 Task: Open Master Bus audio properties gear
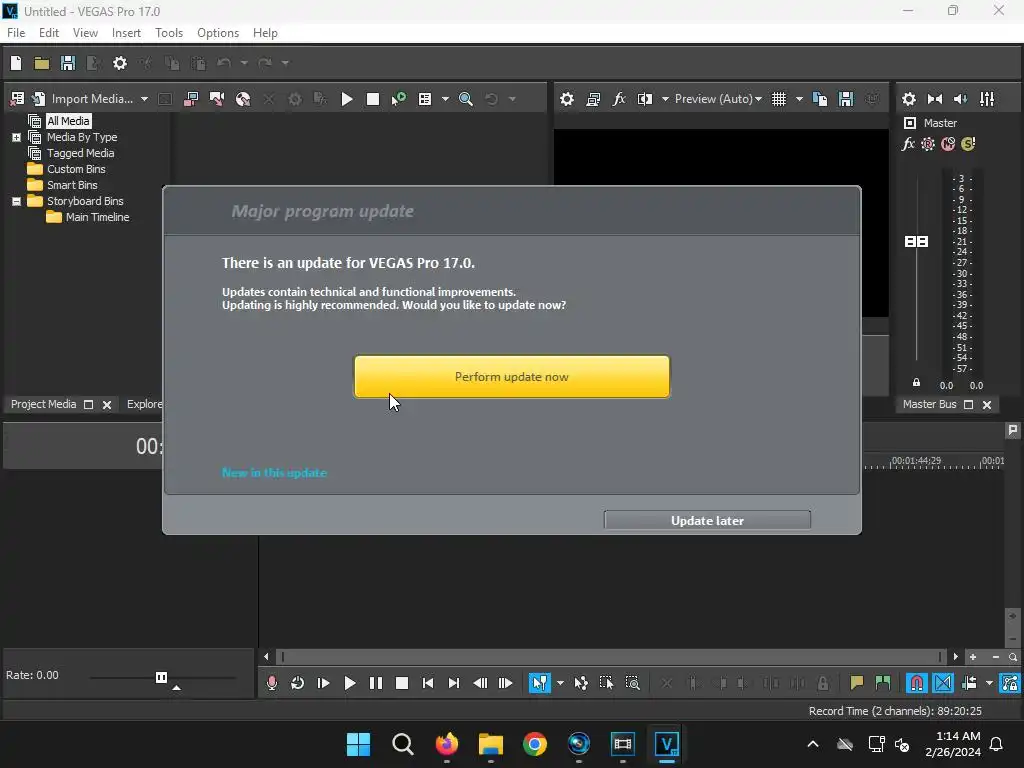(908, 99)
